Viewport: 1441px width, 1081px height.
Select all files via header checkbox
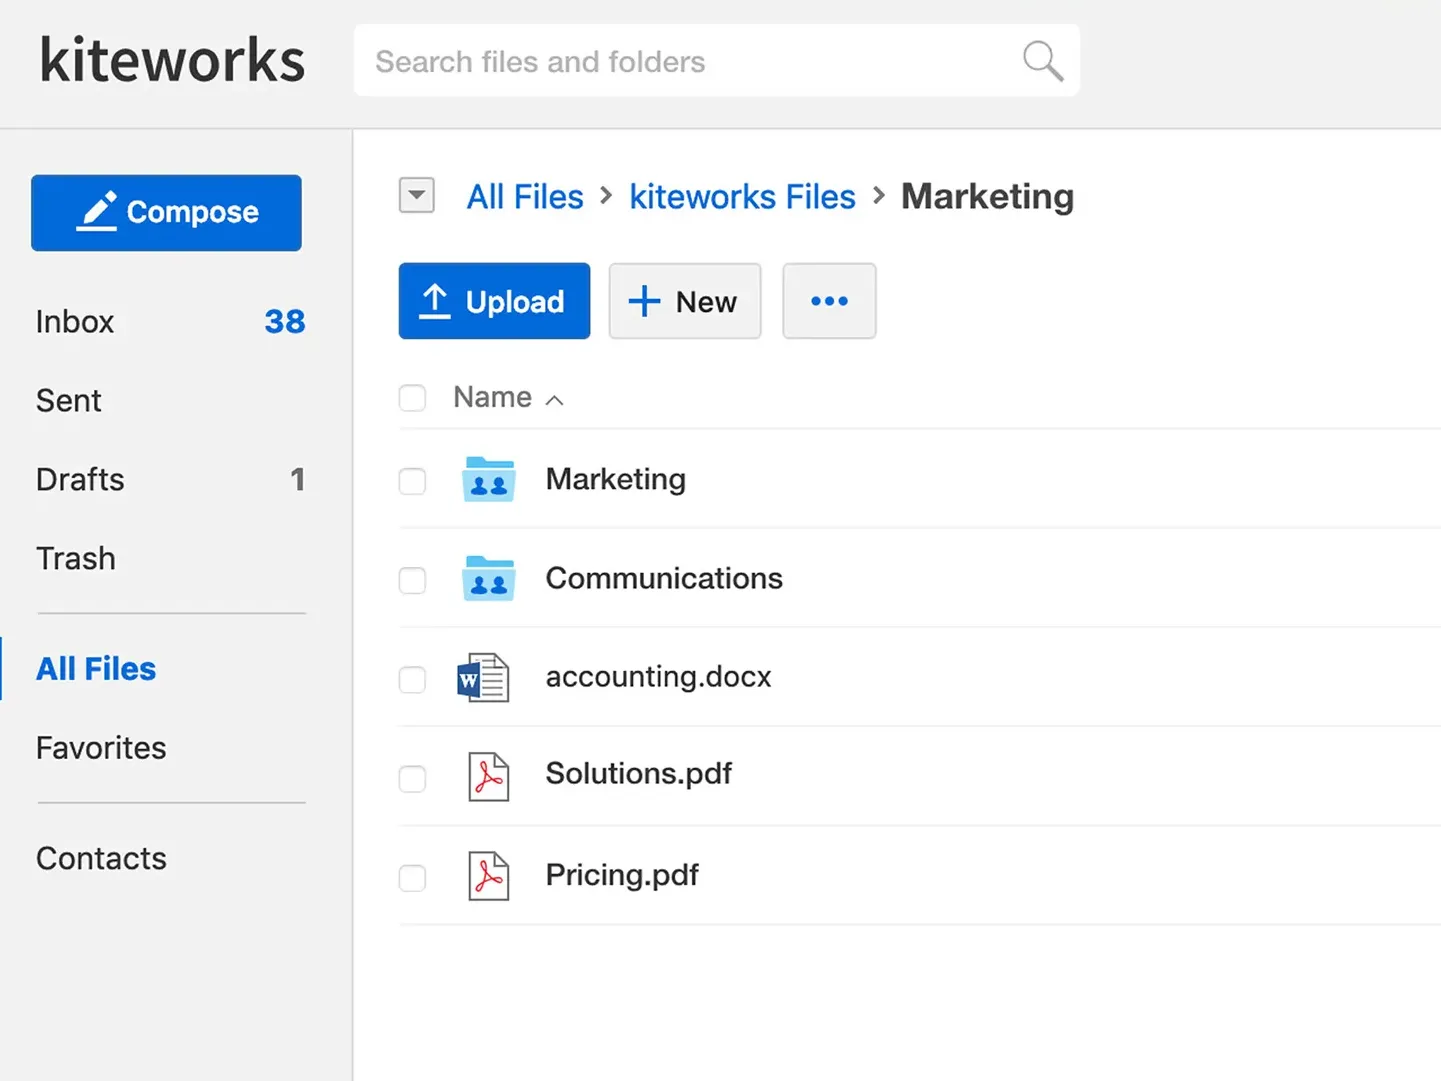[x=412, y=397]
